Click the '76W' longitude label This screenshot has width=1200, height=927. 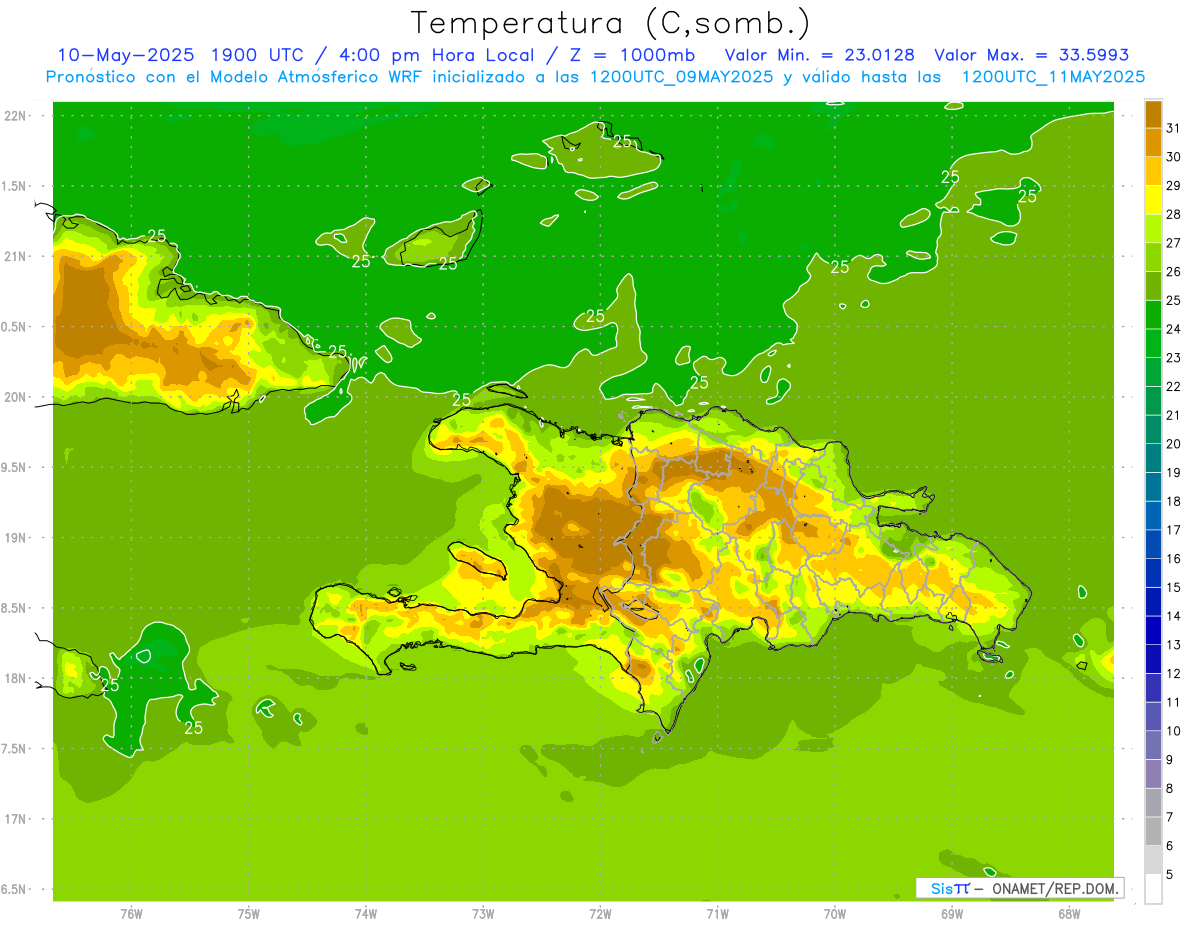[131, 913]
